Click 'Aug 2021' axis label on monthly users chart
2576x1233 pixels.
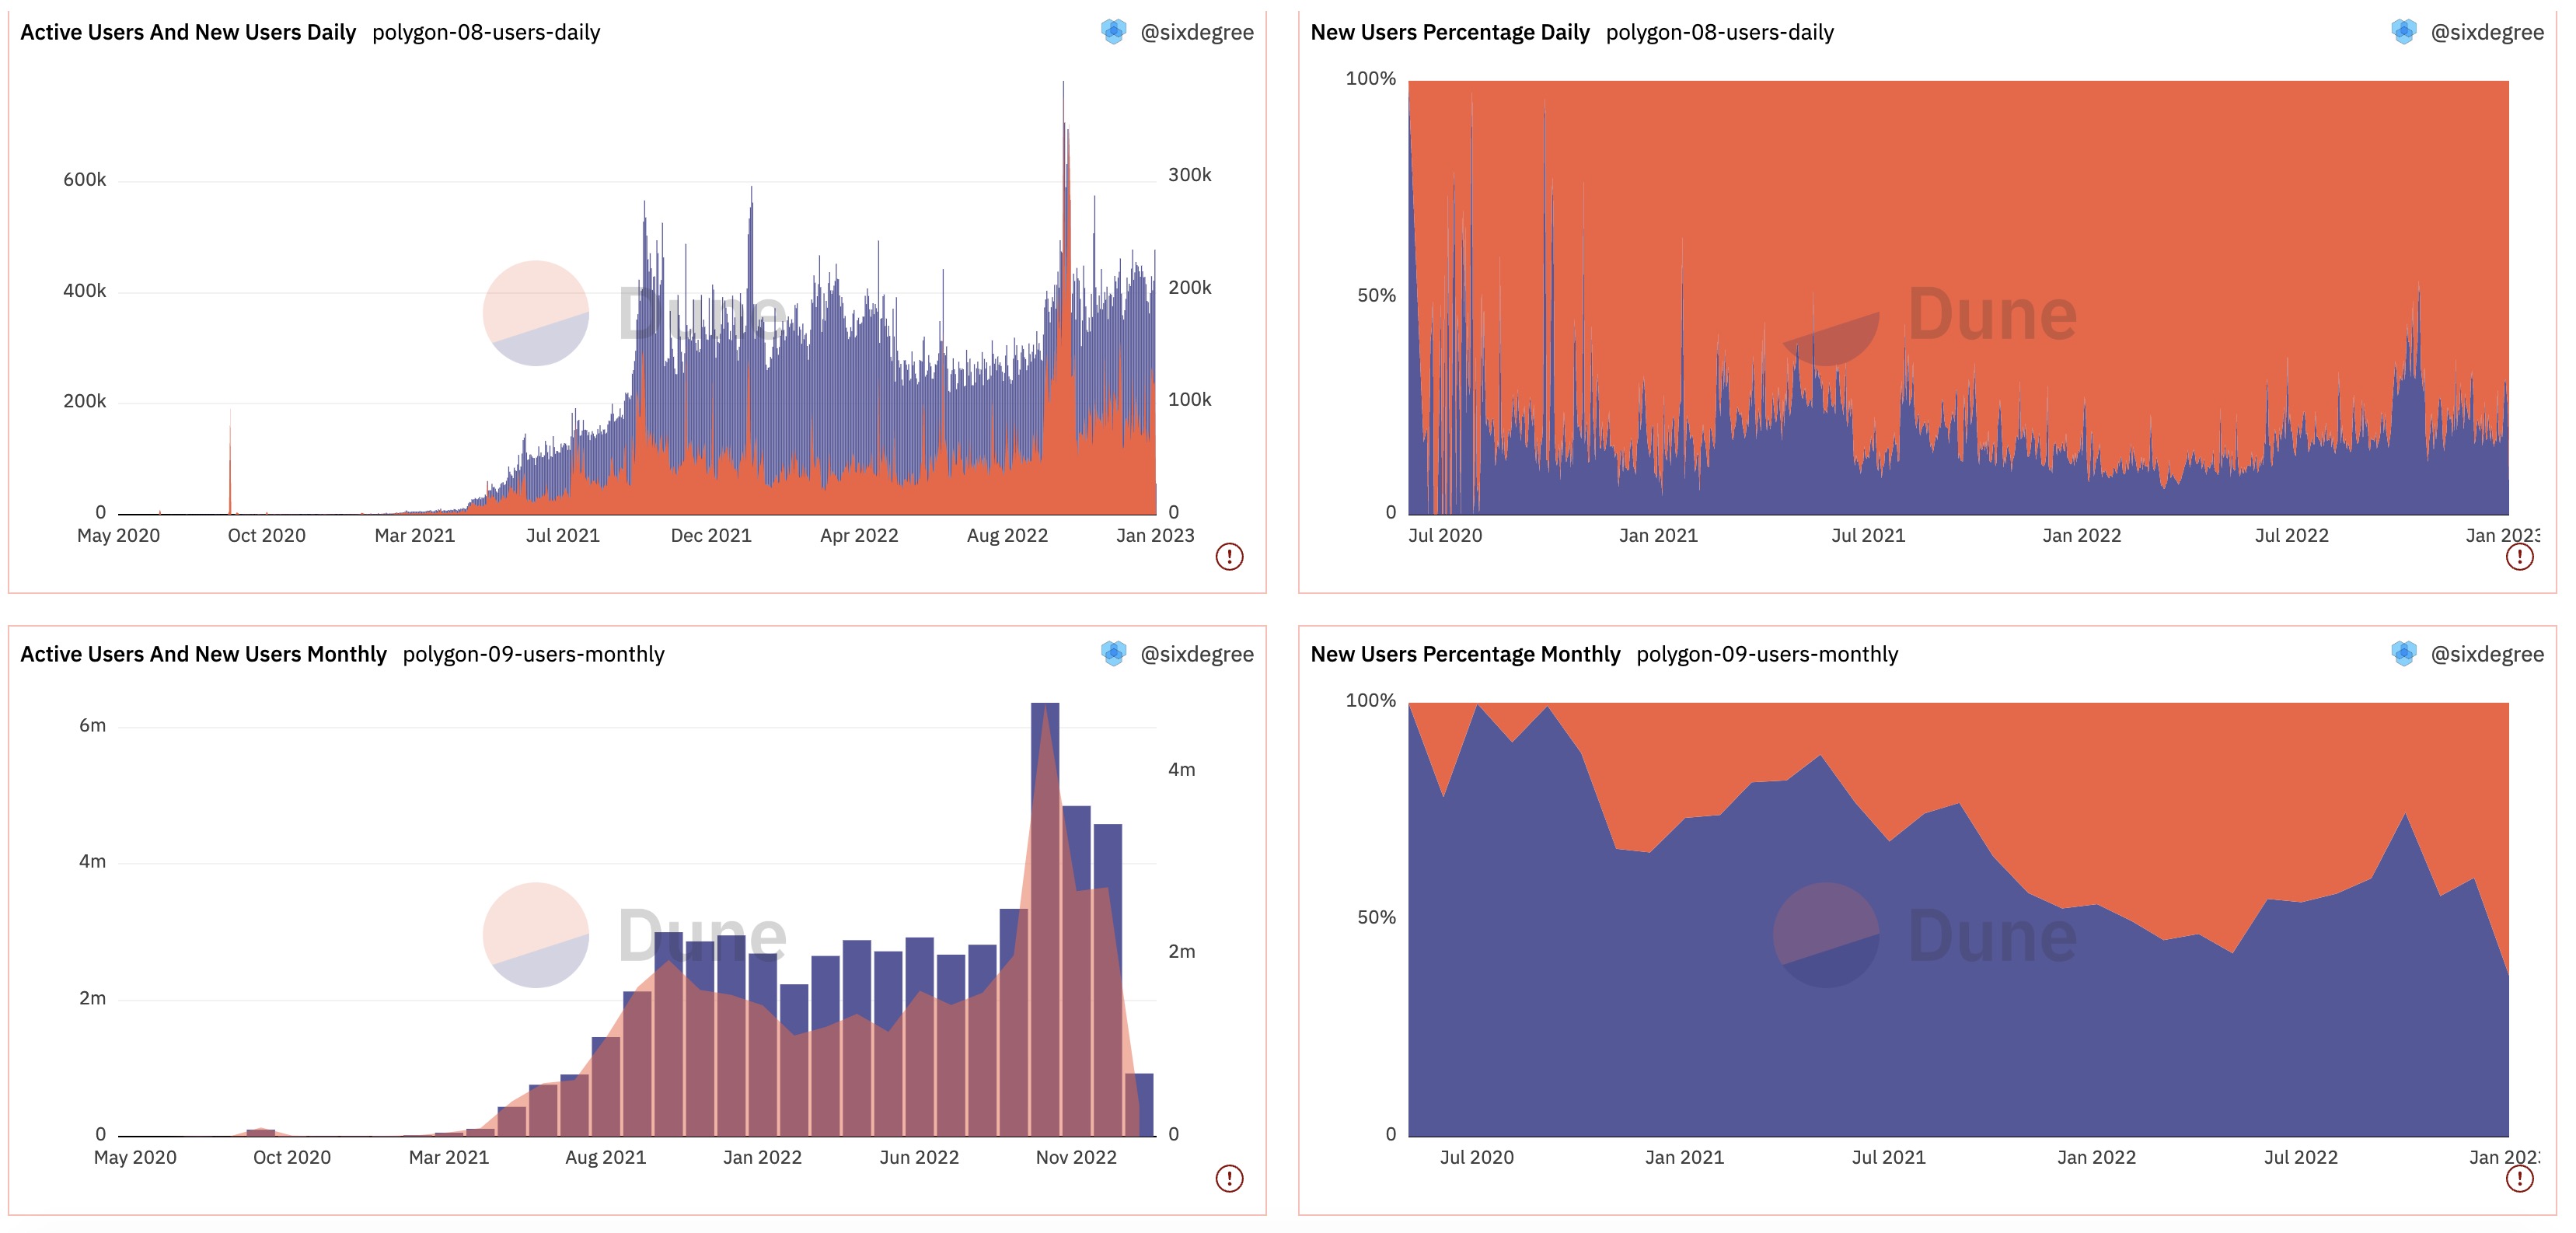tap(606, 1157)
